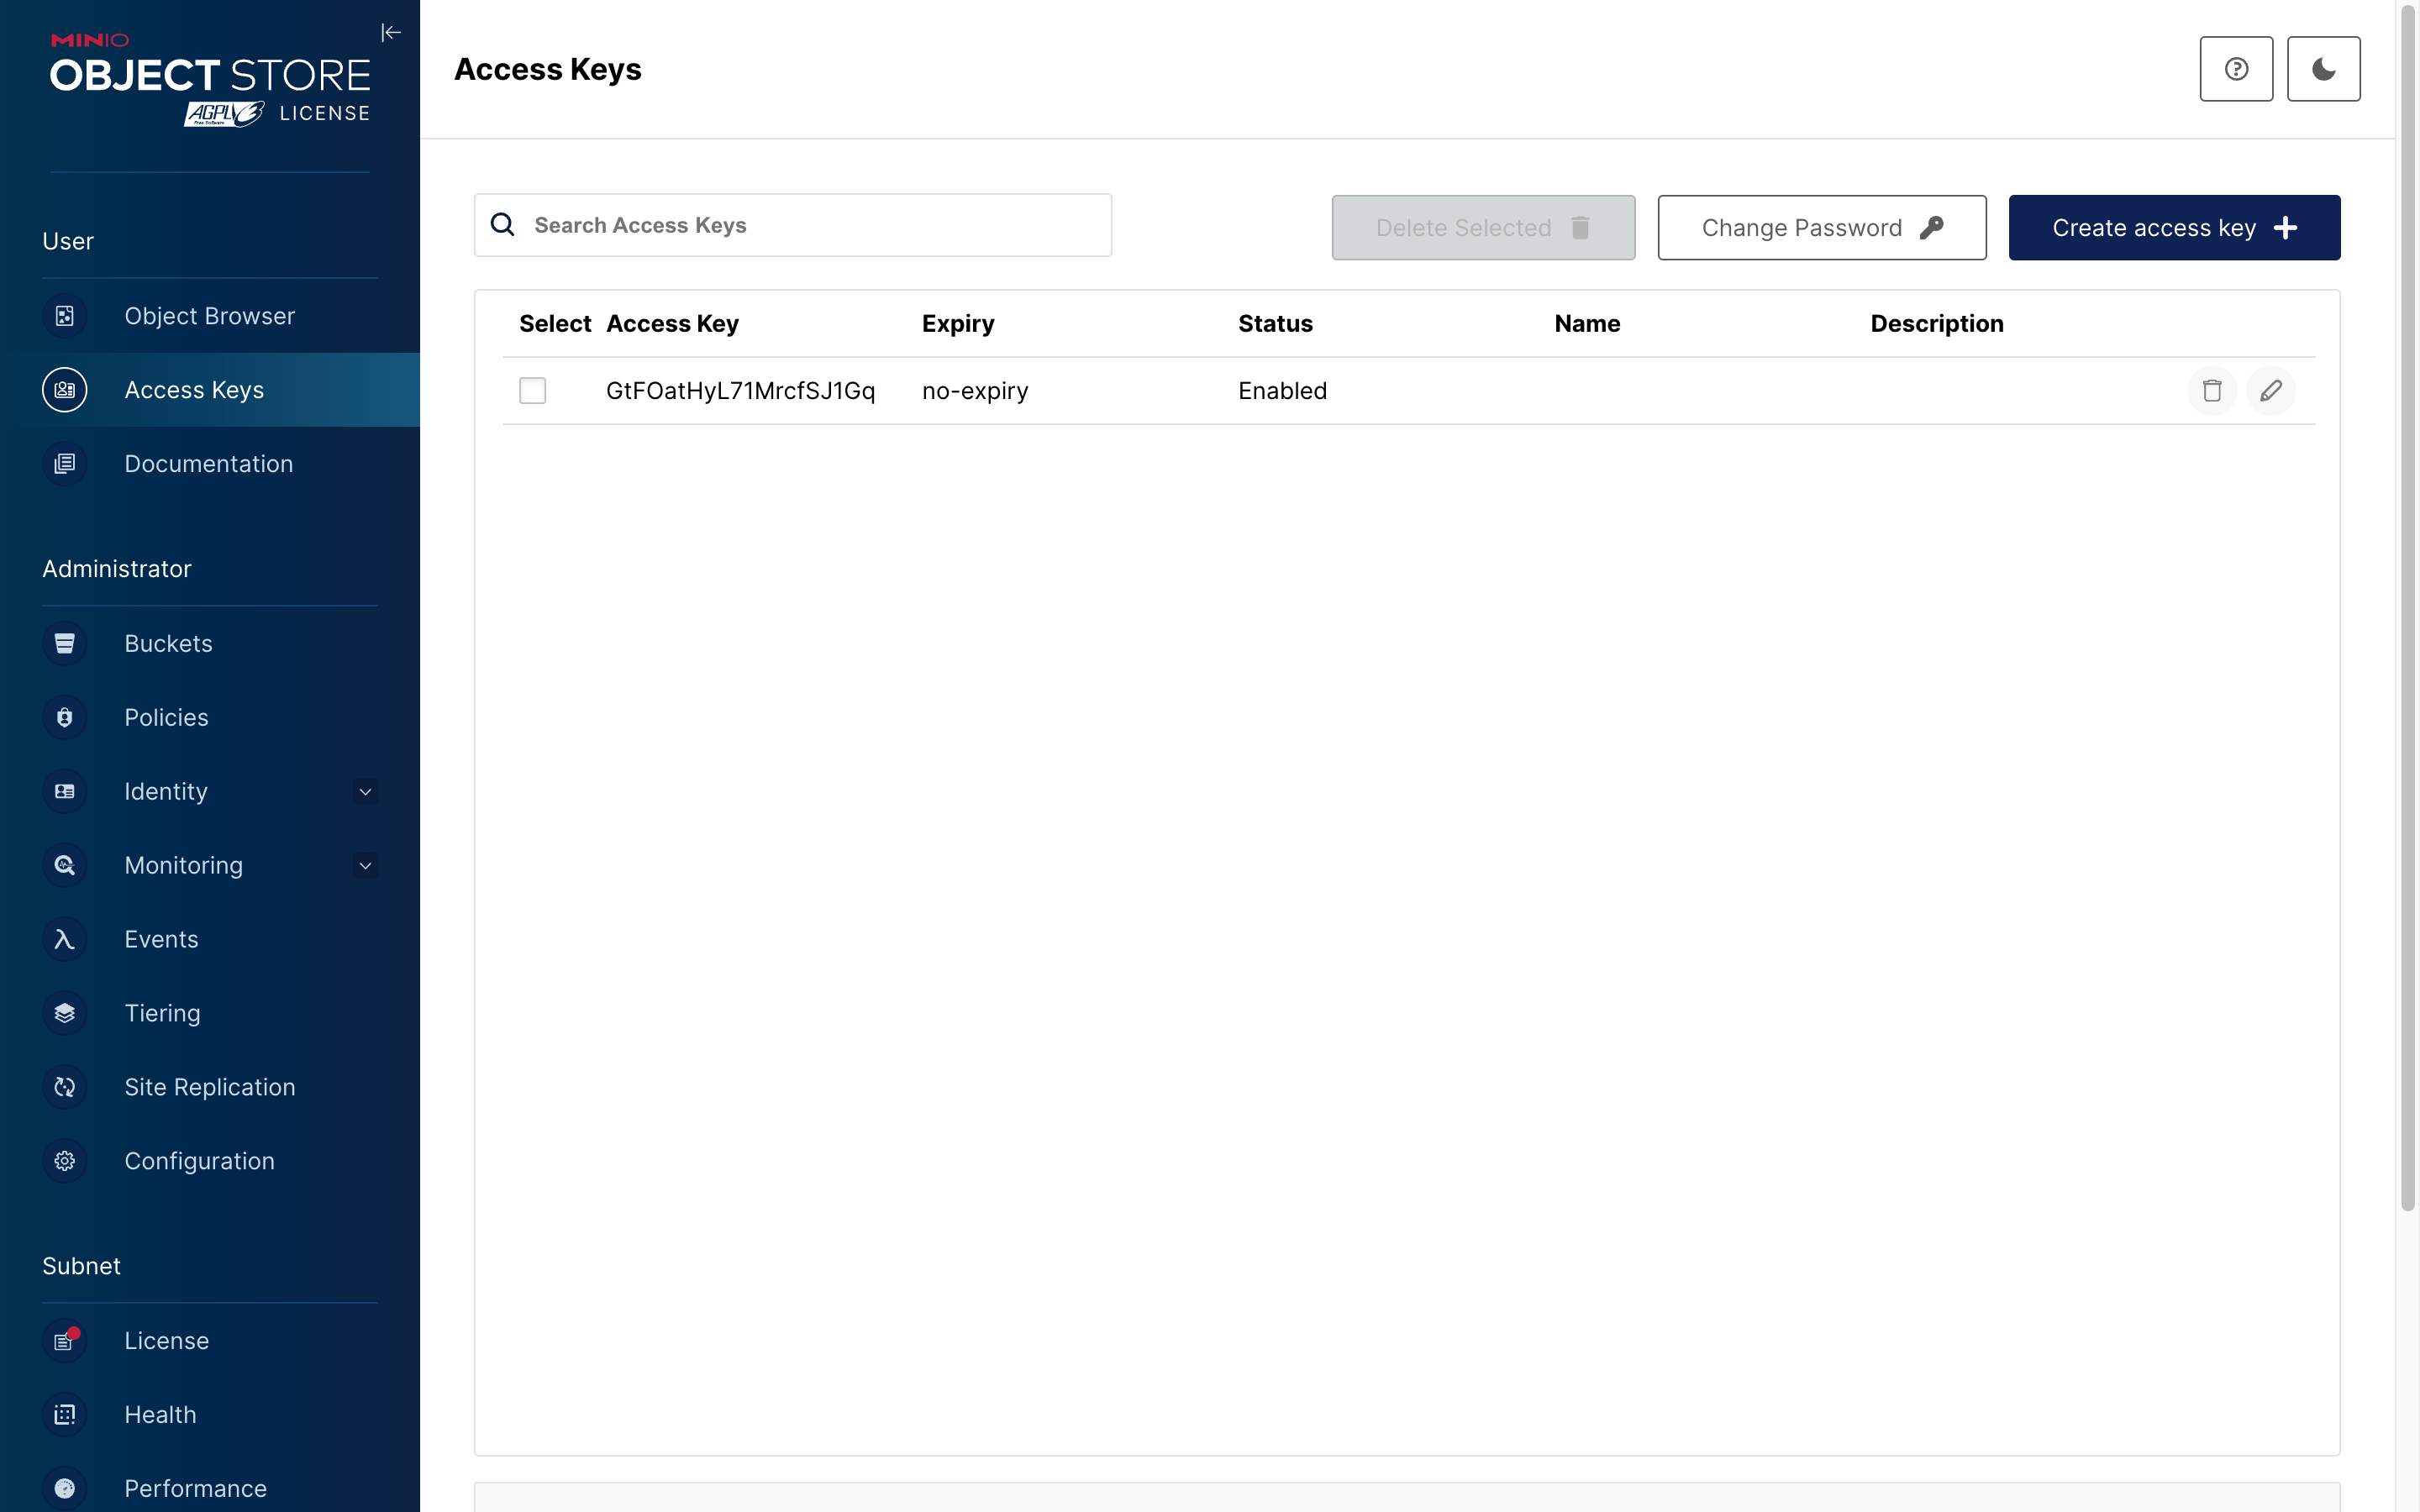
Task: Expand the Identity submenu chevron
Action: tap(365, 792)
